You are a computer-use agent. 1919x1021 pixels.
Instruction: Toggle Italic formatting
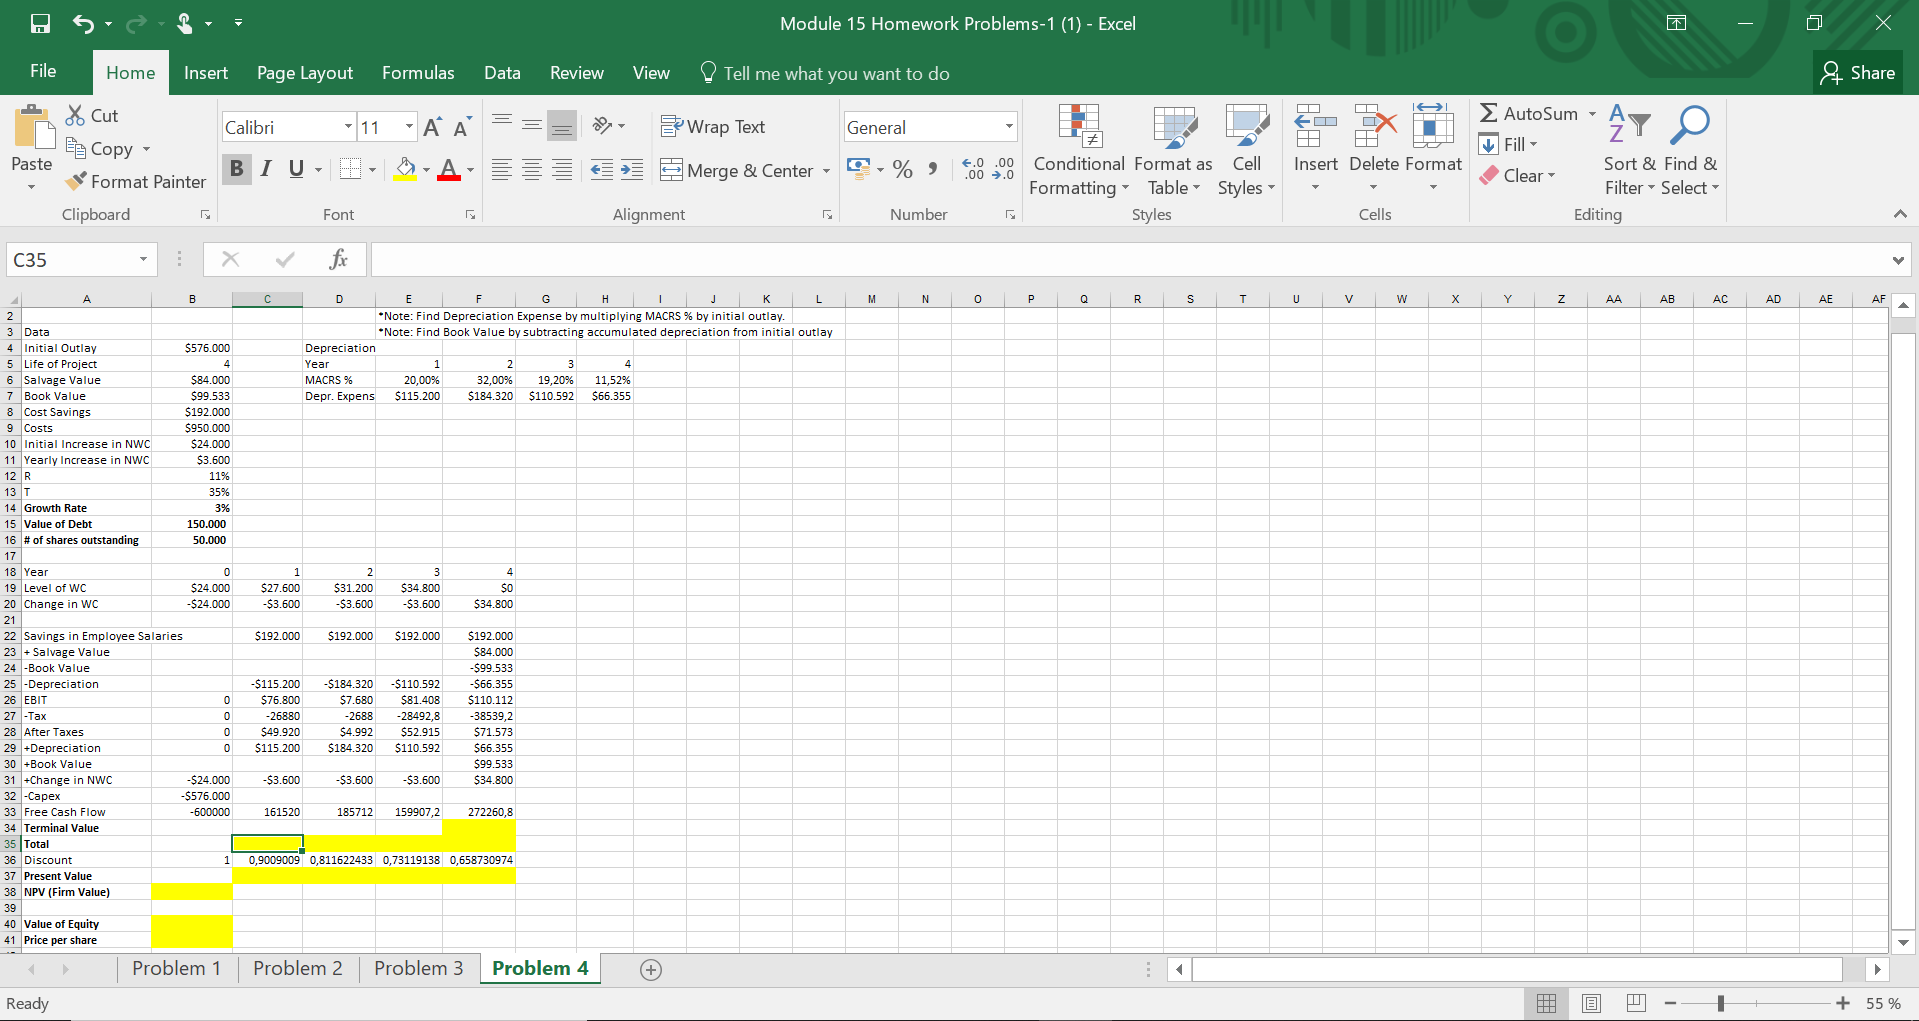[266, 169]
